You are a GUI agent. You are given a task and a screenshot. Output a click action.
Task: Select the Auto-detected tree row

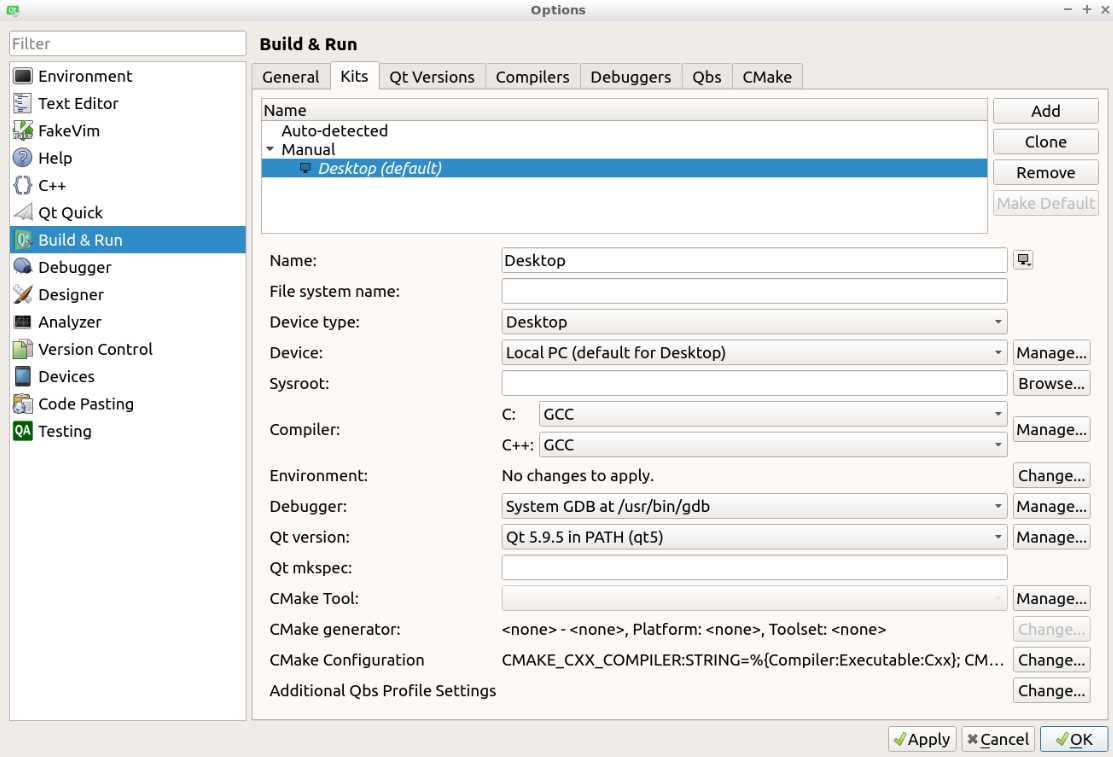tap(624, 131)
